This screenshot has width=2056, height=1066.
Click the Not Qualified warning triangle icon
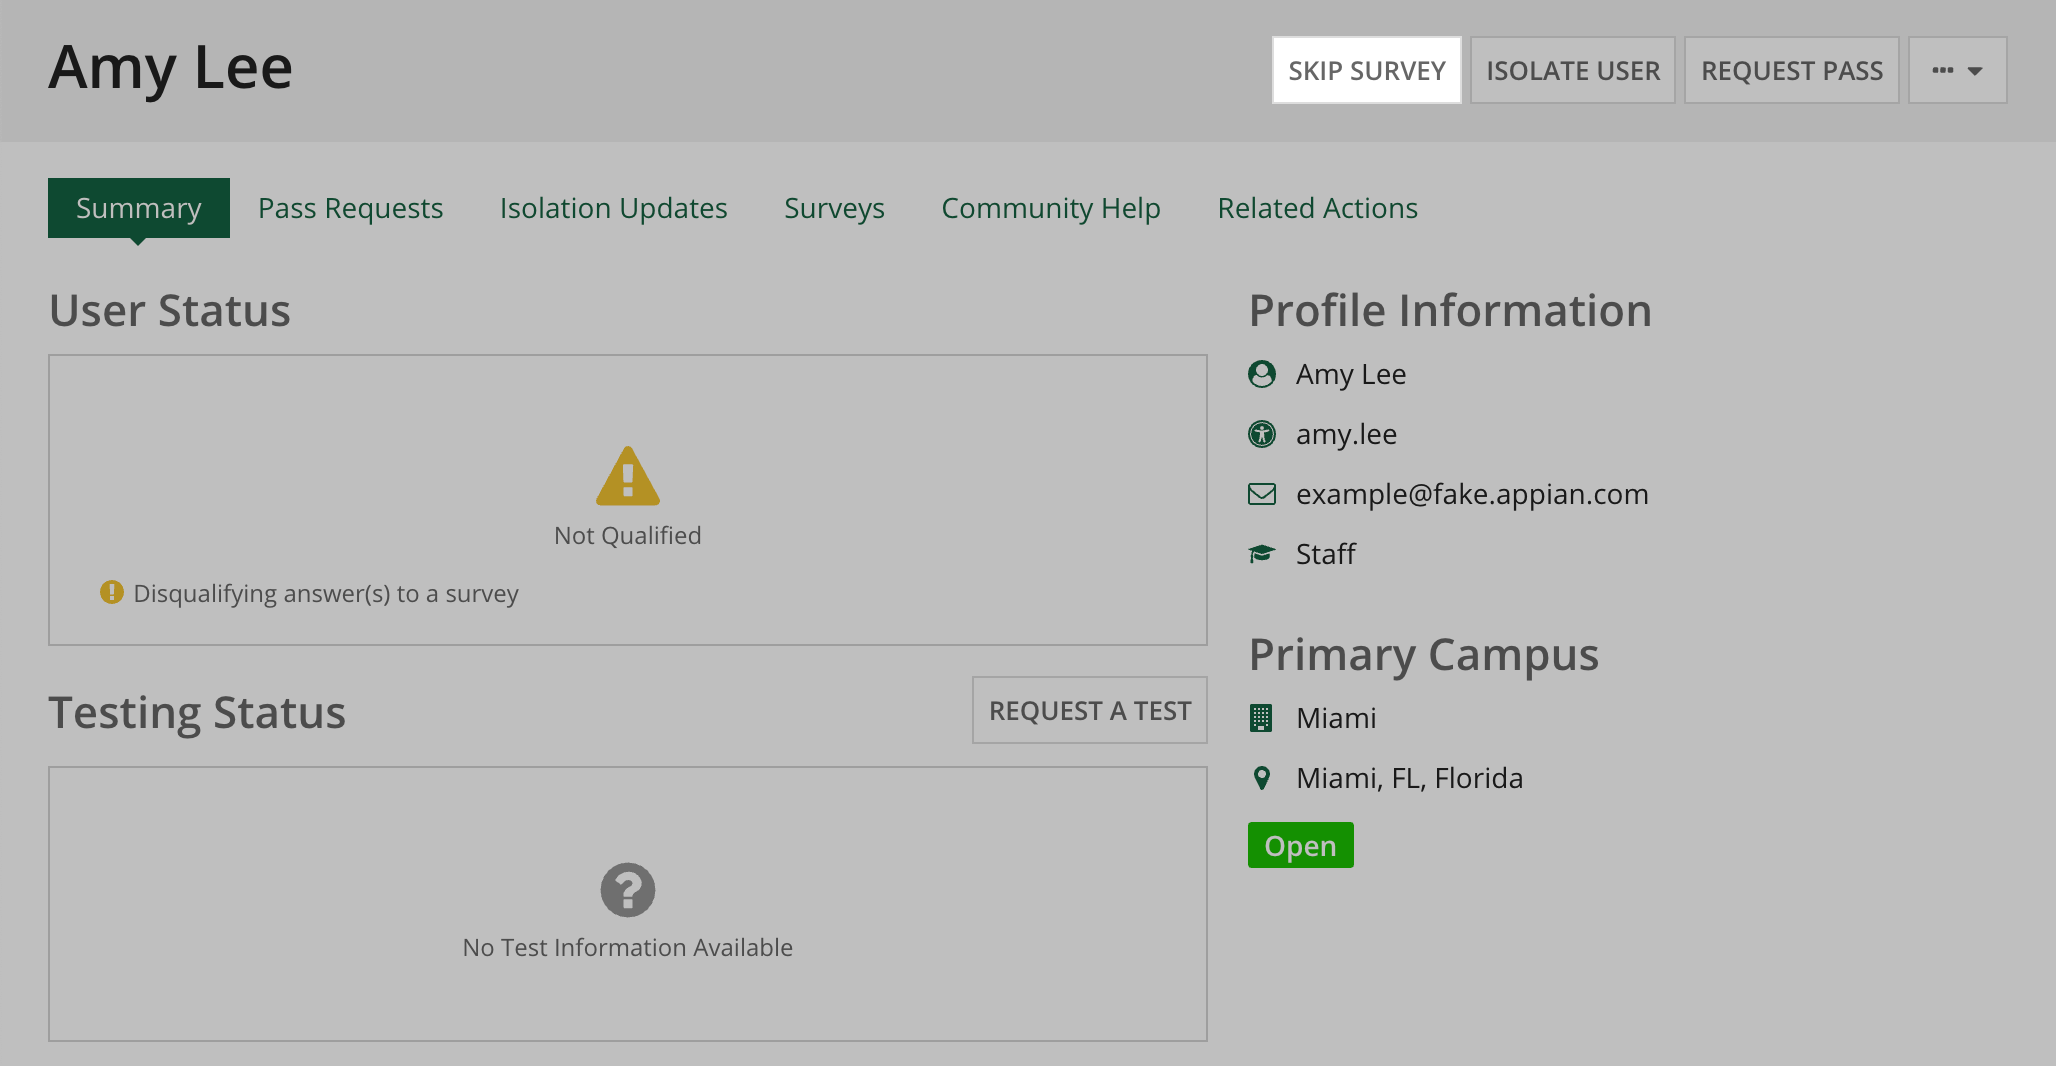coord(628,476)
